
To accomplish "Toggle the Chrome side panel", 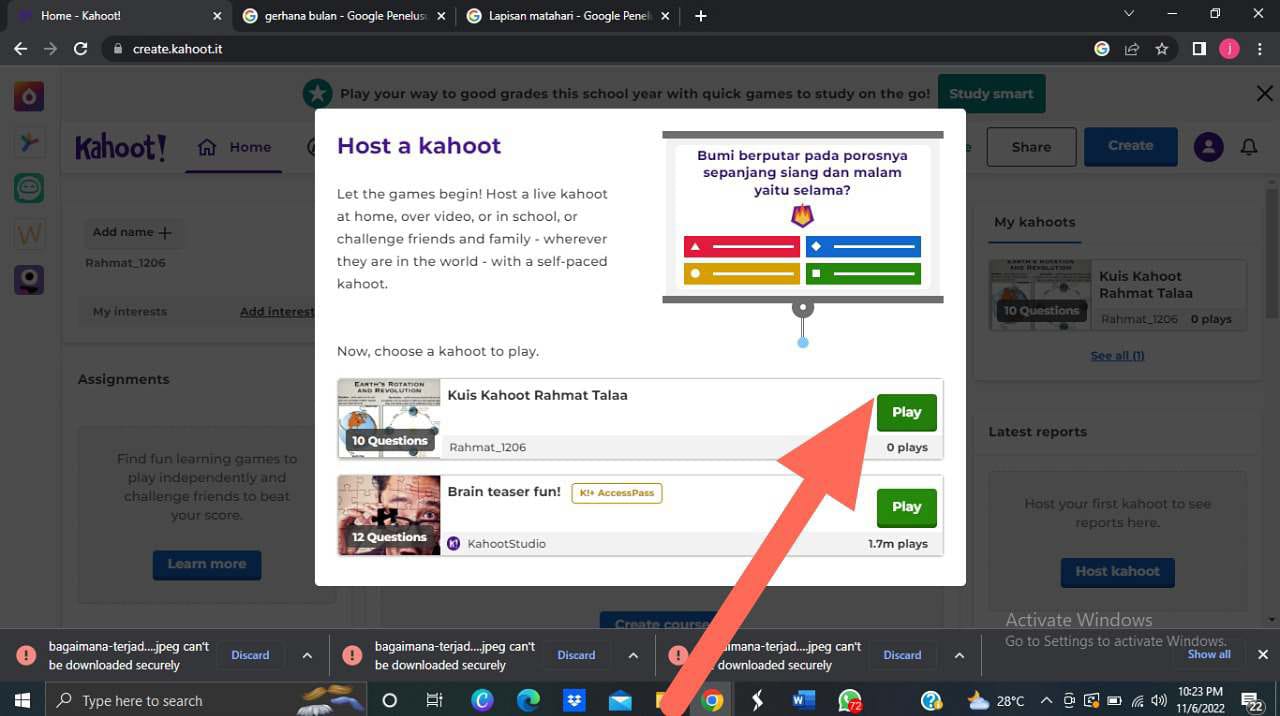I will pyautogui.click(x=1199, y=48).
